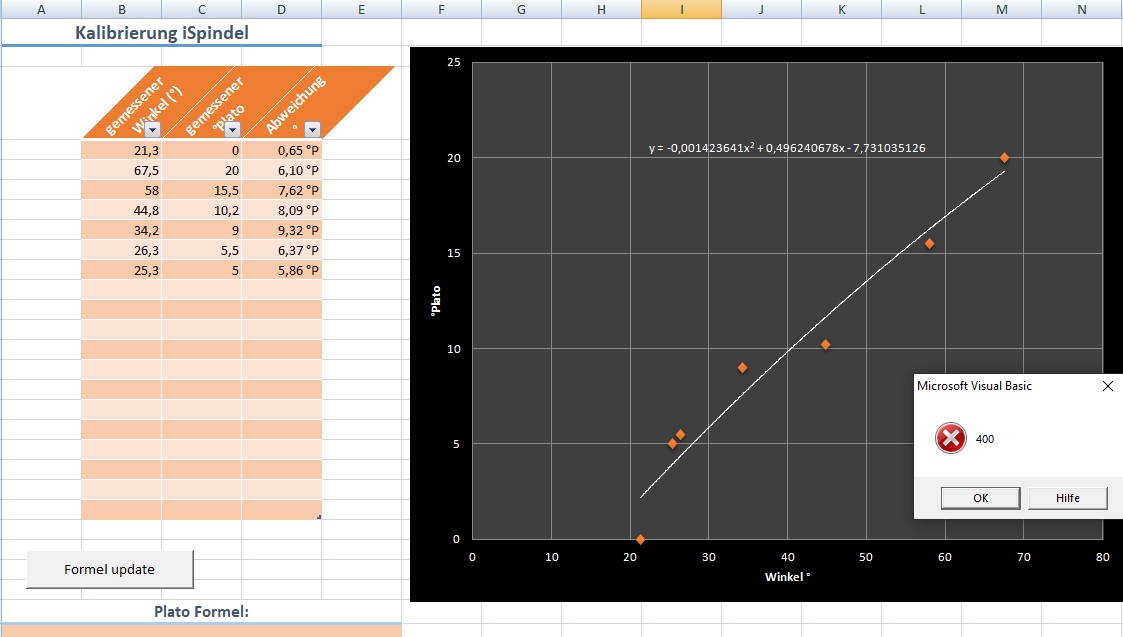Select the cell showing 9,32 °P
Viewport: 1123px width, 637px height.
point(281,230)
